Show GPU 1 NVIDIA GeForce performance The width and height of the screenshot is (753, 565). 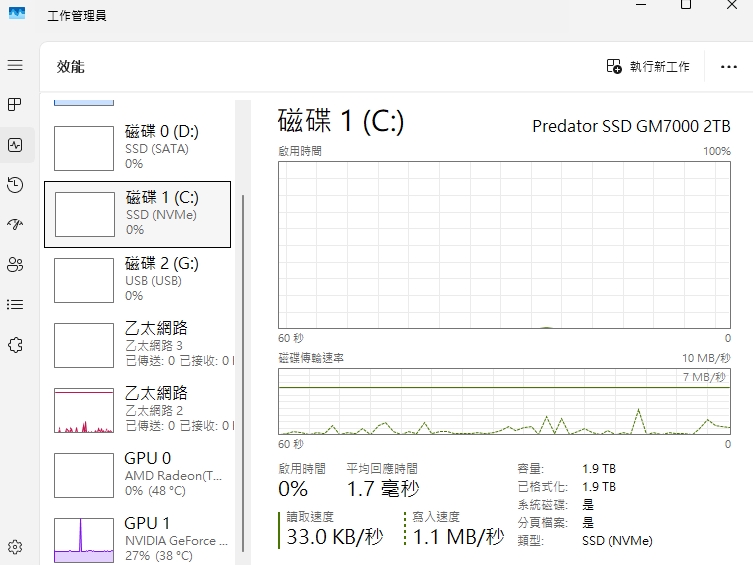click(138, 539)
